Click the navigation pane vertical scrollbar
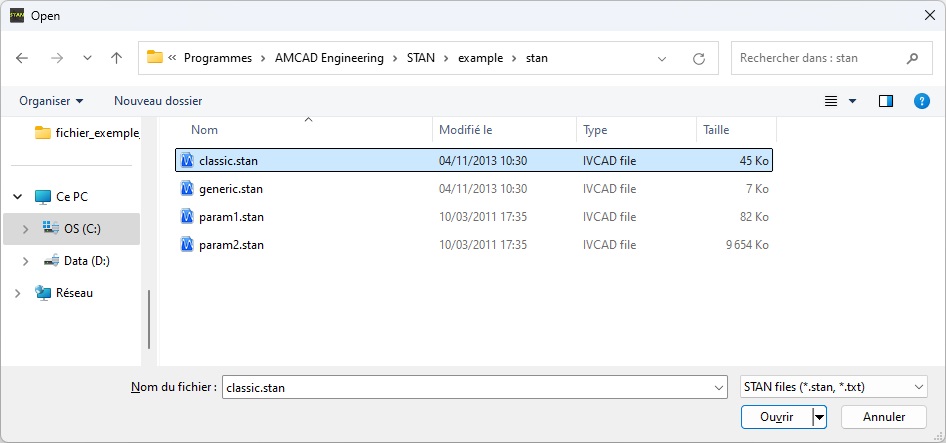 pos(148,320)
